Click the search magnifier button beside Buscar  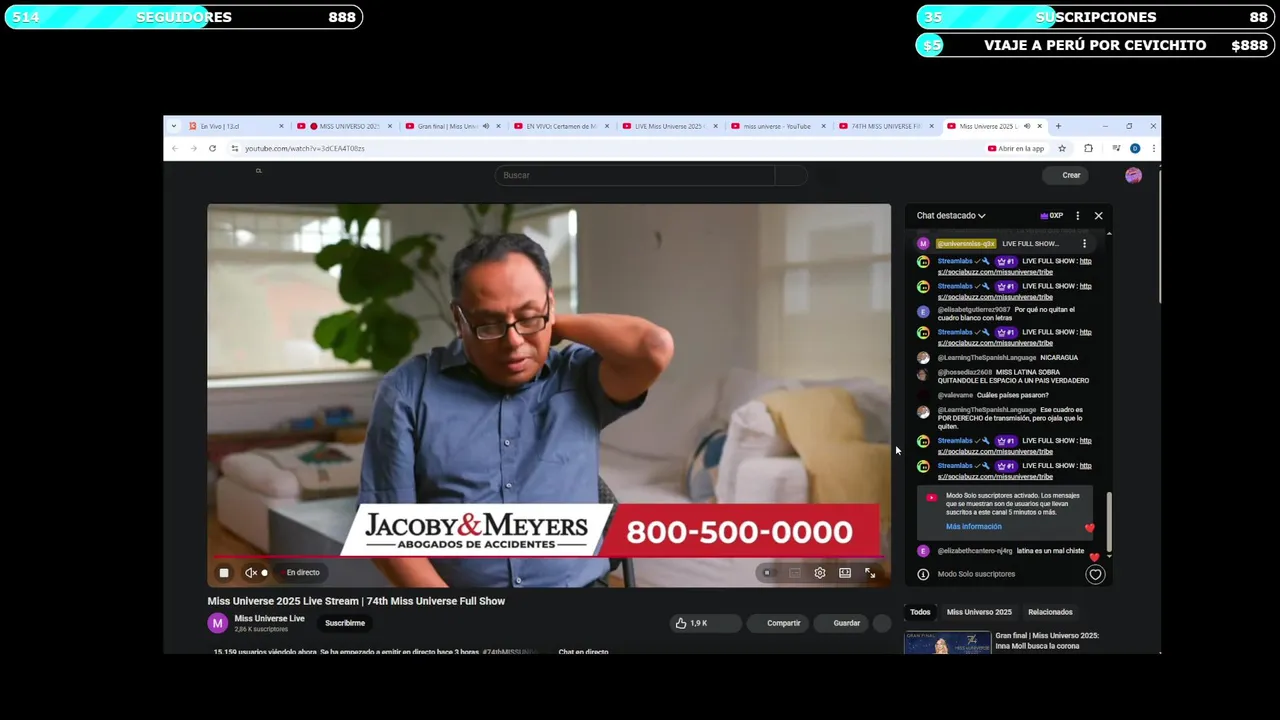click(791, 175)
